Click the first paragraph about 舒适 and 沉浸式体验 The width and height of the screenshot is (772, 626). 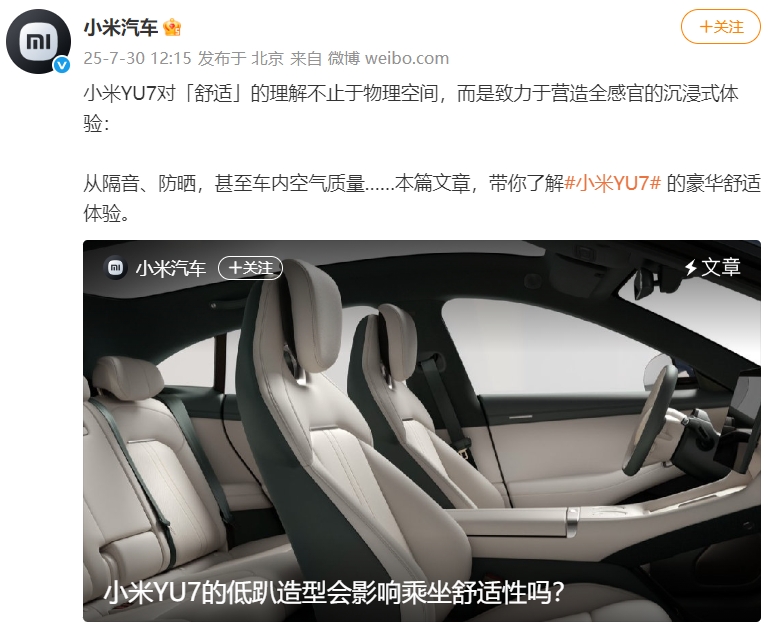pos(411,108)
